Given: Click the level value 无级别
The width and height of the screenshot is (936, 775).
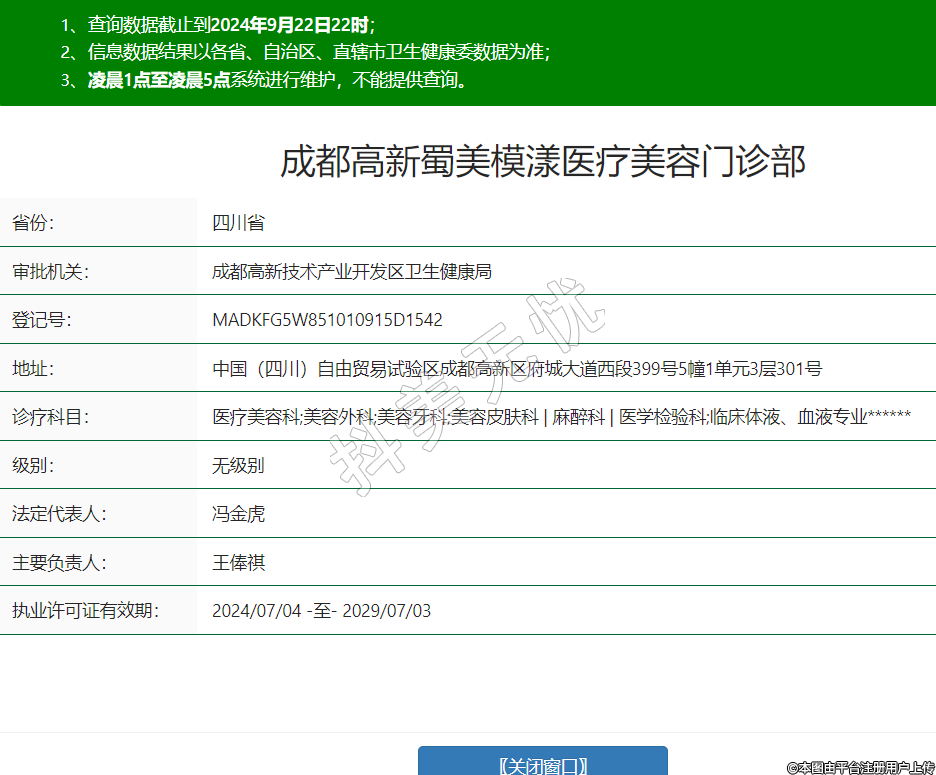Looking at the screenshot, I should pos(238,466).
